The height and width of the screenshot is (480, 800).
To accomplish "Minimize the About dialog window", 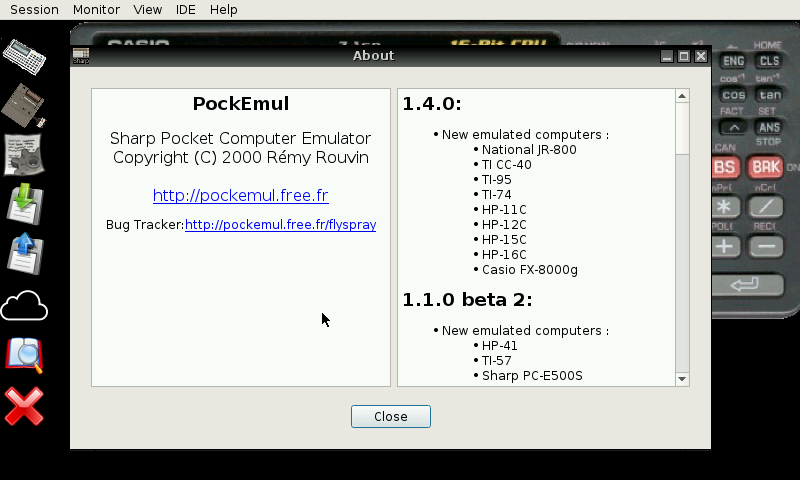I will (667, 56).
